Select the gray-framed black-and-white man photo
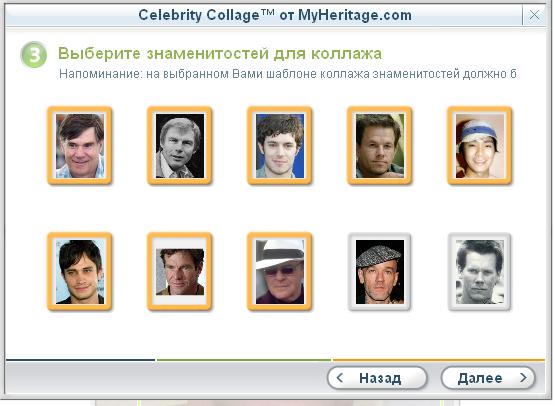This screenshot has width=555, height=406. coord(480,271)
